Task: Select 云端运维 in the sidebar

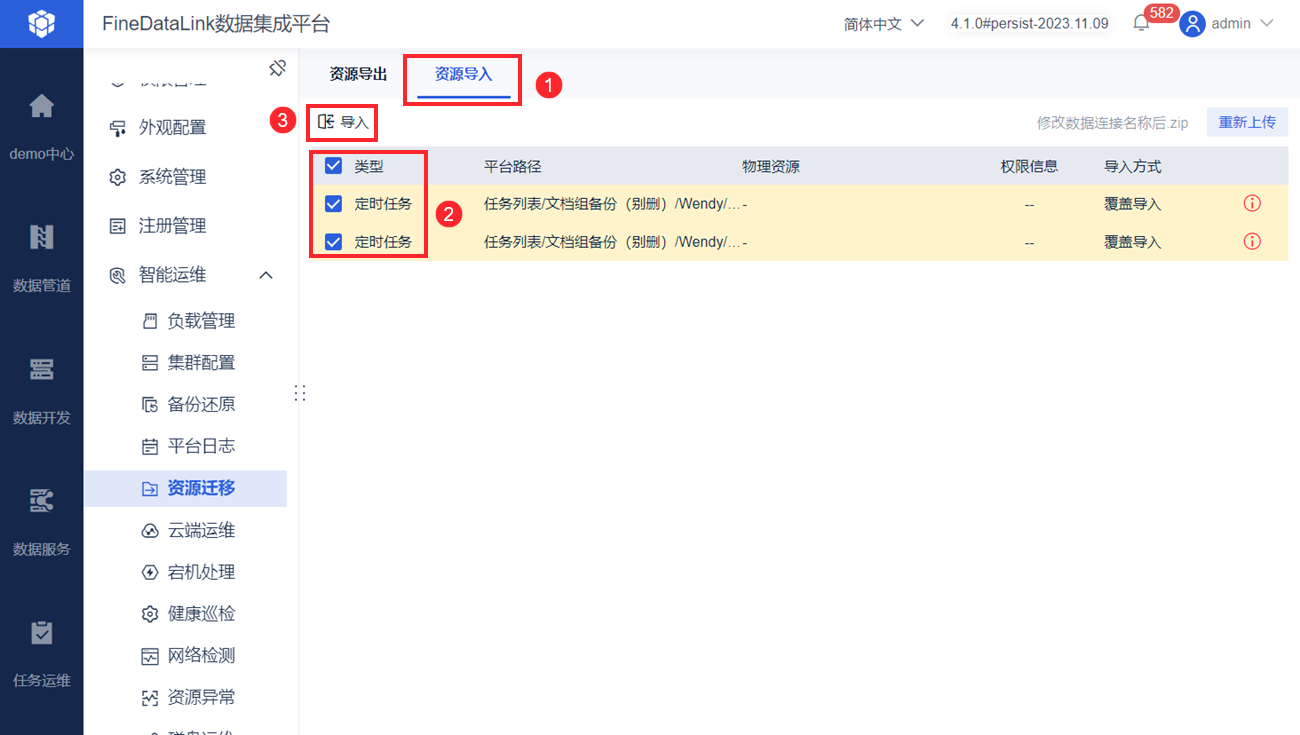Action: (x=201, y=530)
